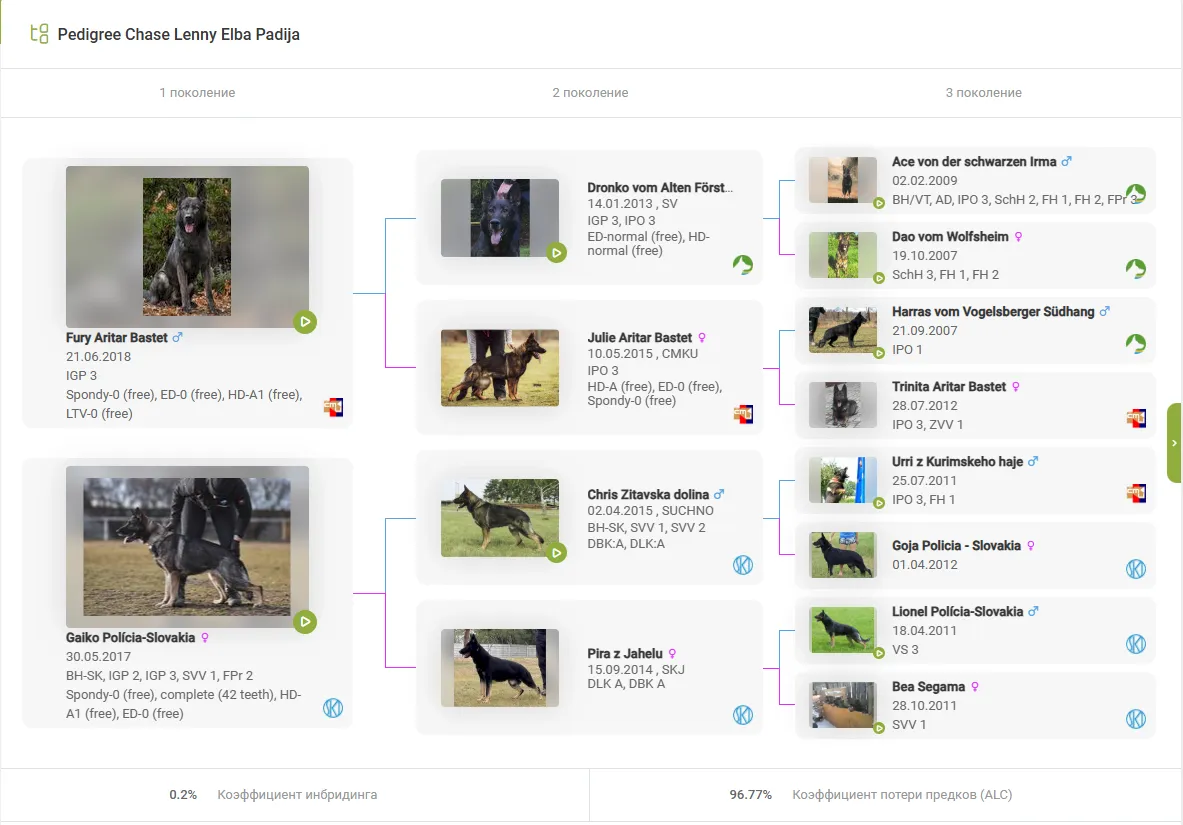This screenshot has height=825, width=1183.
Task: Open Fury Aritar Bastet profile link
Action: pos(117,338)
